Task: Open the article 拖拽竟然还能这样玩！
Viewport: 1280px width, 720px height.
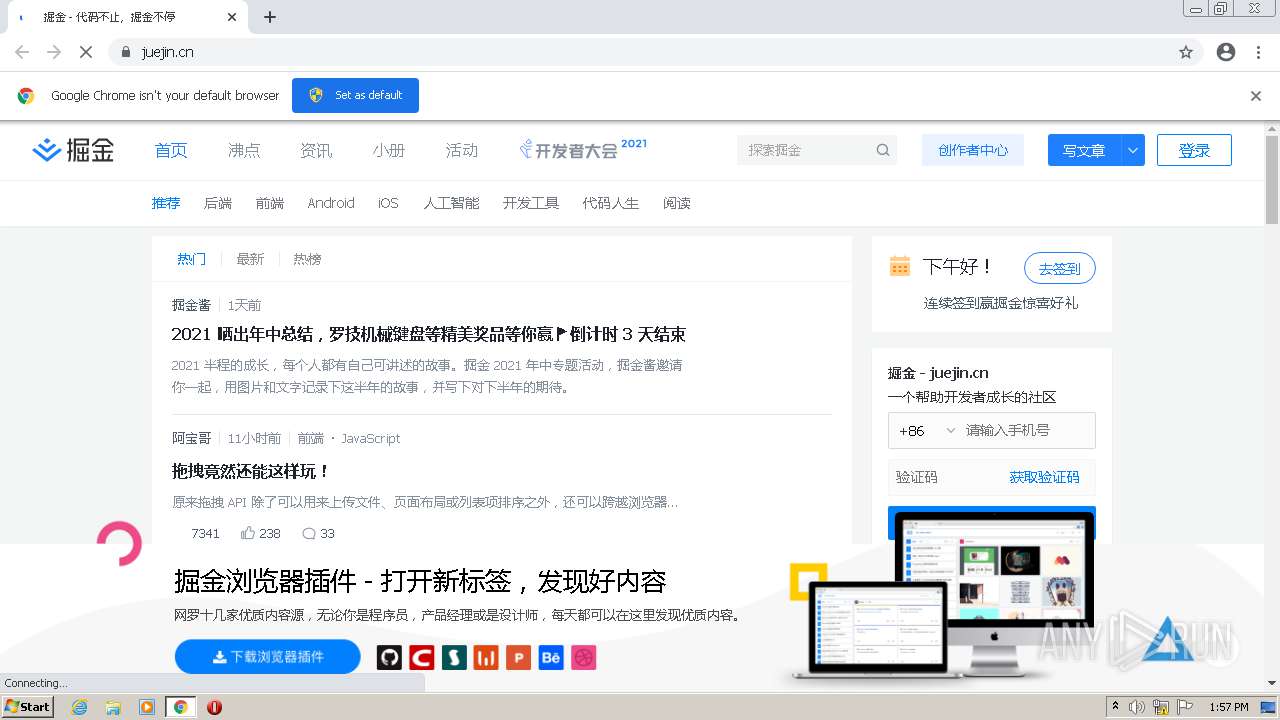Action: click(x=251, y=471)
